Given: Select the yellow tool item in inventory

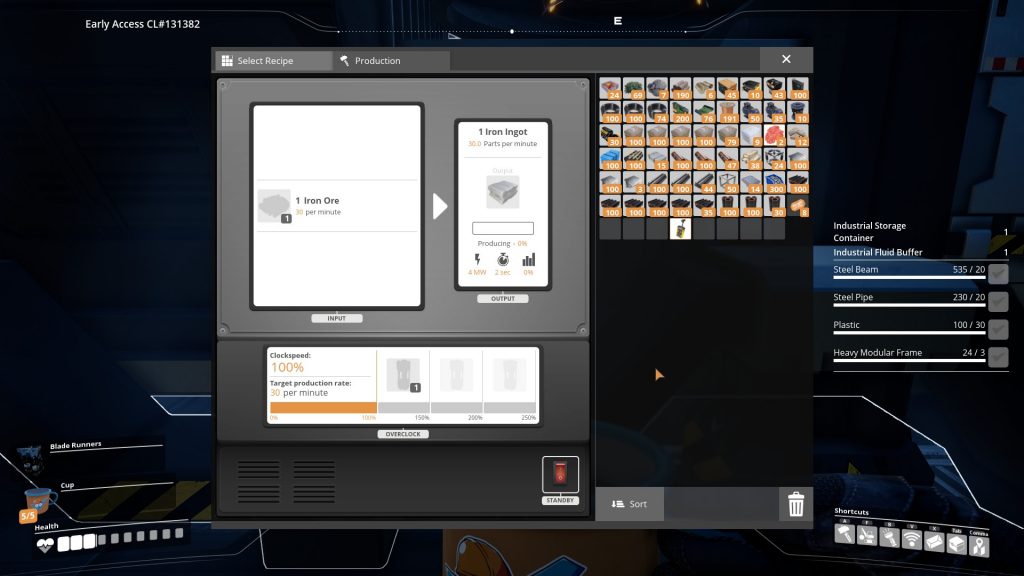Looking at the screenshot, I should coord(680,229).
